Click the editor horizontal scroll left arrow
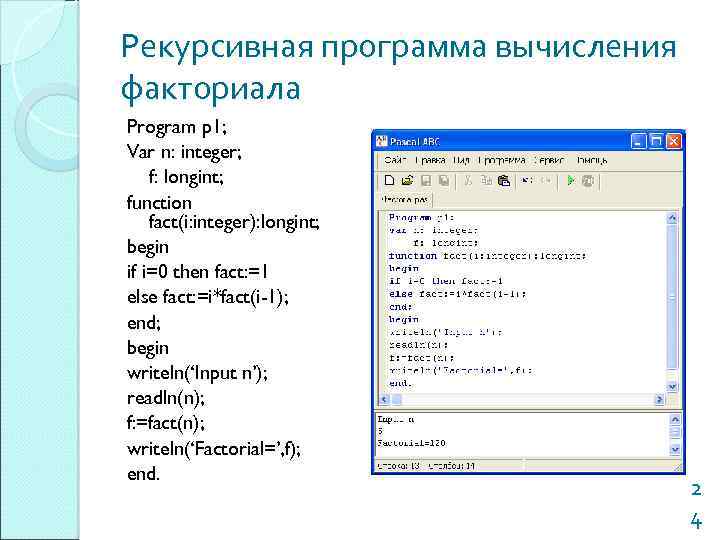This screenshot has height=540, width=720. coord(384,399)
